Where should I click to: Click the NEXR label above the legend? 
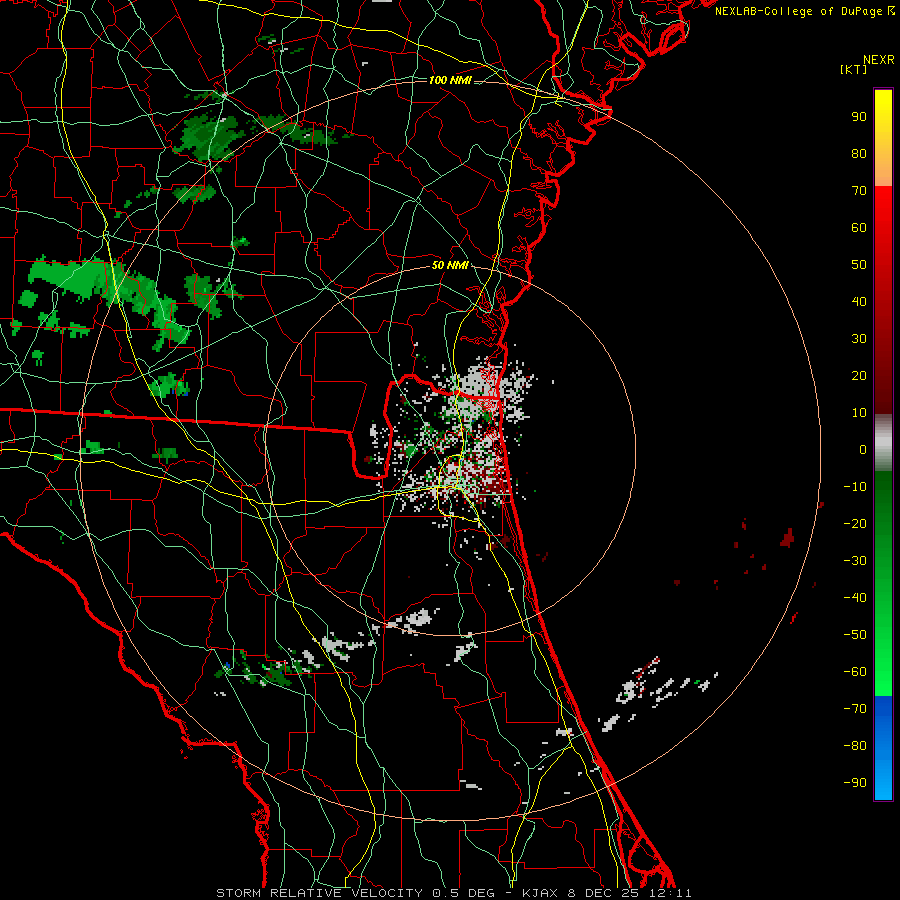(879, 60)
